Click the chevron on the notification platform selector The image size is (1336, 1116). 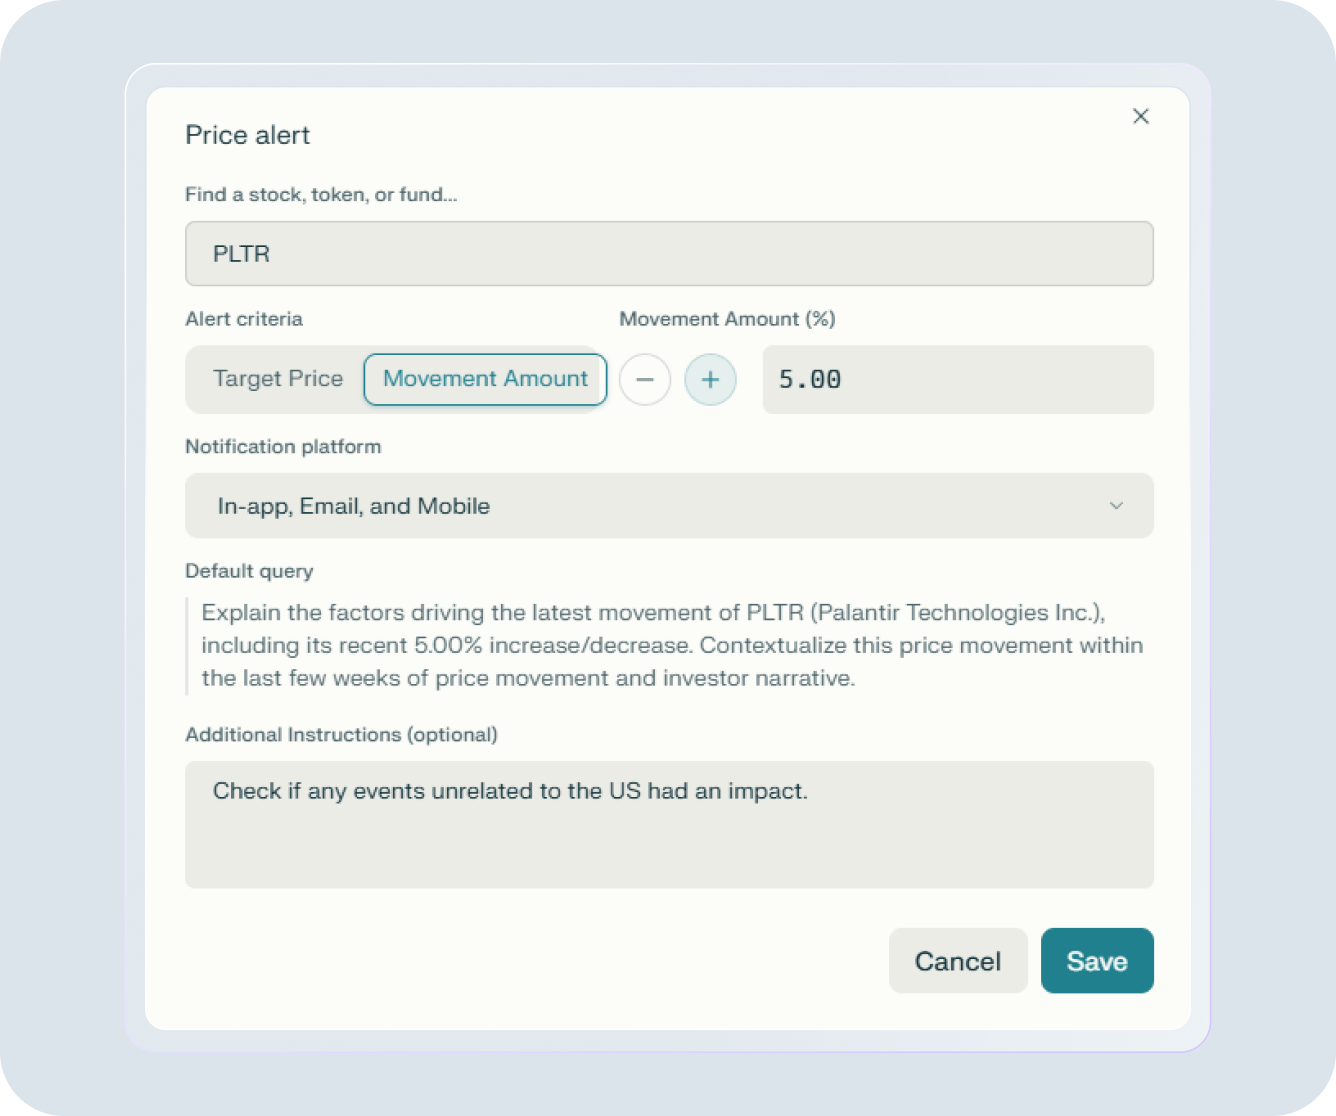1117,506
